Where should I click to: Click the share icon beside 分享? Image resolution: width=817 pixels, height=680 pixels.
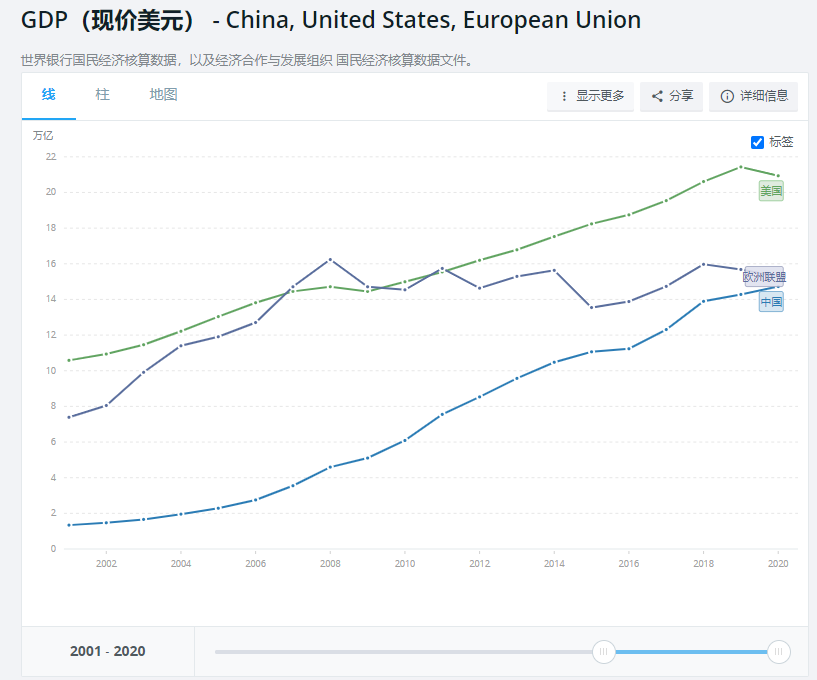[x=657, y=96]
